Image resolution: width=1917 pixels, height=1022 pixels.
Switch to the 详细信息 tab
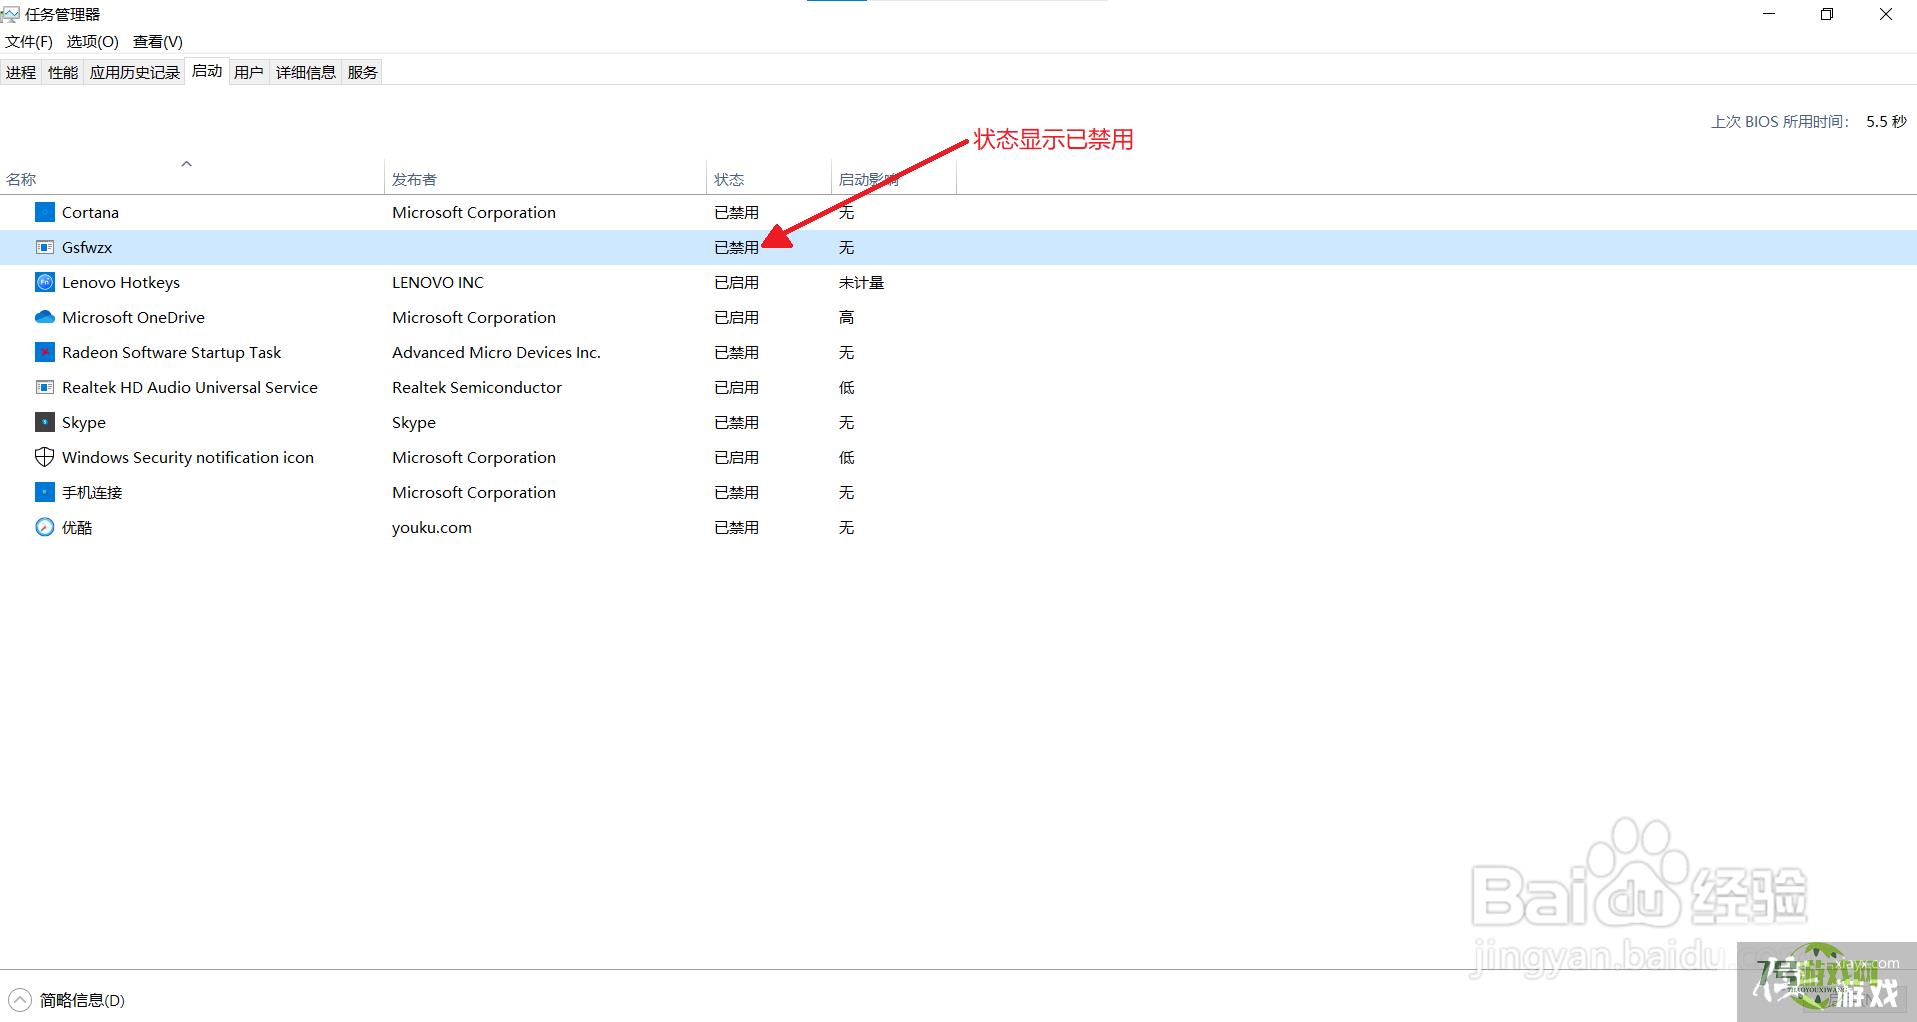pyautogui.click(x=306, y=72)
